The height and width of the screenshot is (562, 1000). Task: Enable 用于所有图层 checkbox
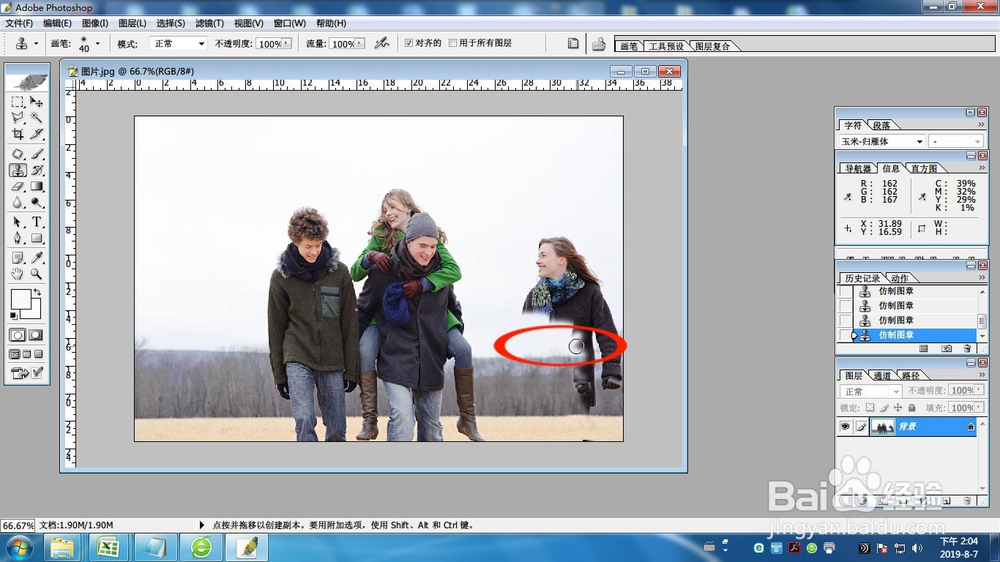tap(452, 43)
